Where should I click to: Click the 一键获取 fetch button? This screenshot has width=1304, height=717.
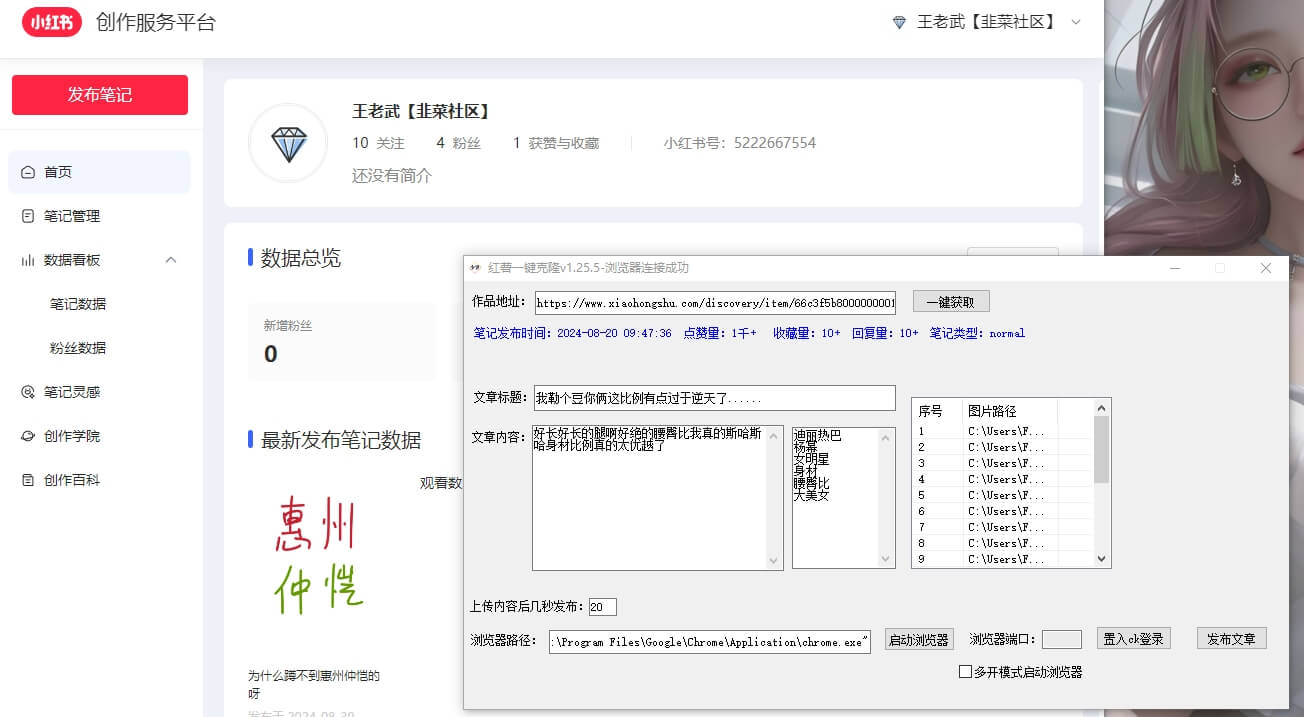(x=950, y=301)
